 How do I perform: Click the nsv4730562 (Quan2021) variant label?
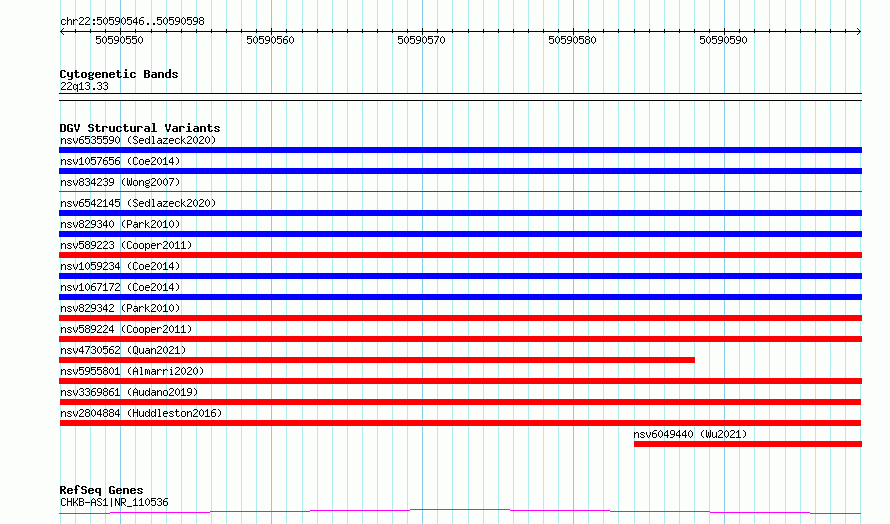coord(123,350)
